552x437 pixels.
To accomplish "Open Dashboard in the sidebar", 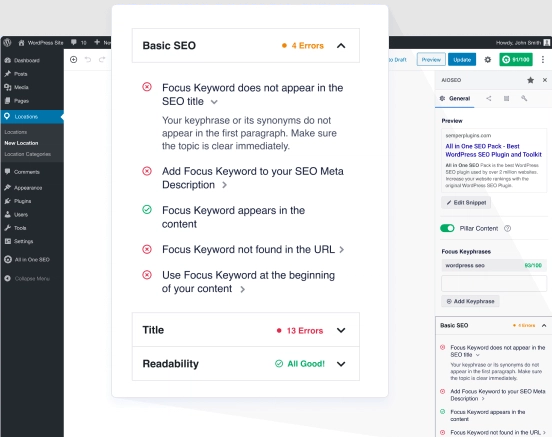I will (22, 60).
